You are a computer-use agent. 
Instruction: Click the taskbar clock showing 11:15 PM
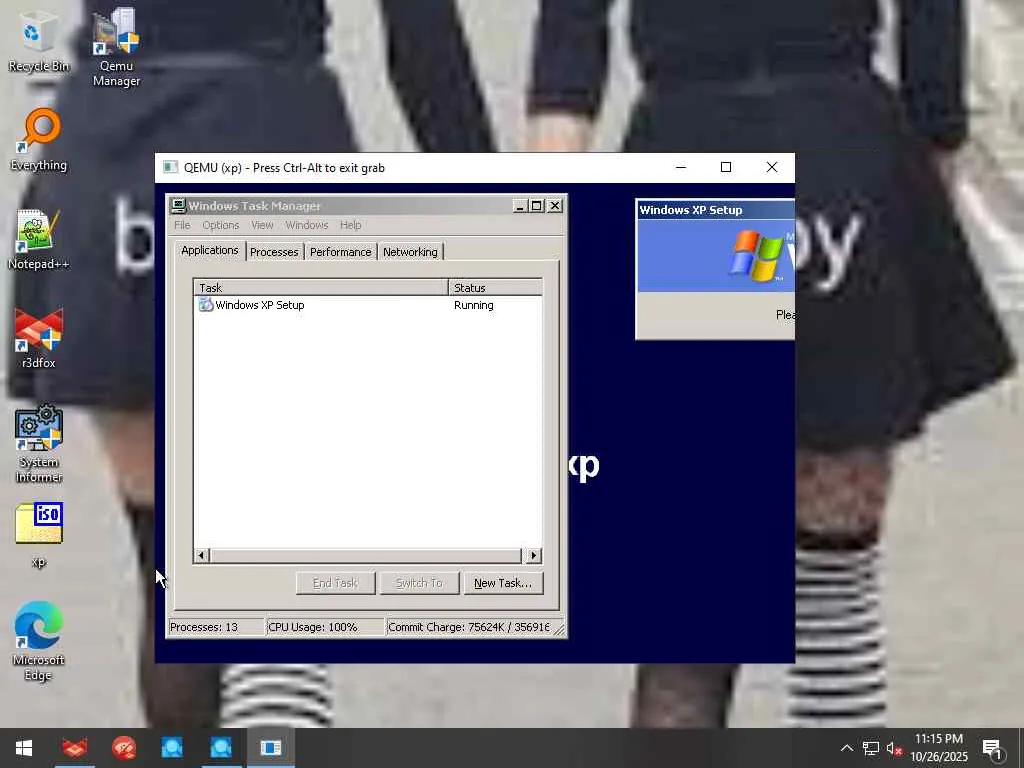938,748
